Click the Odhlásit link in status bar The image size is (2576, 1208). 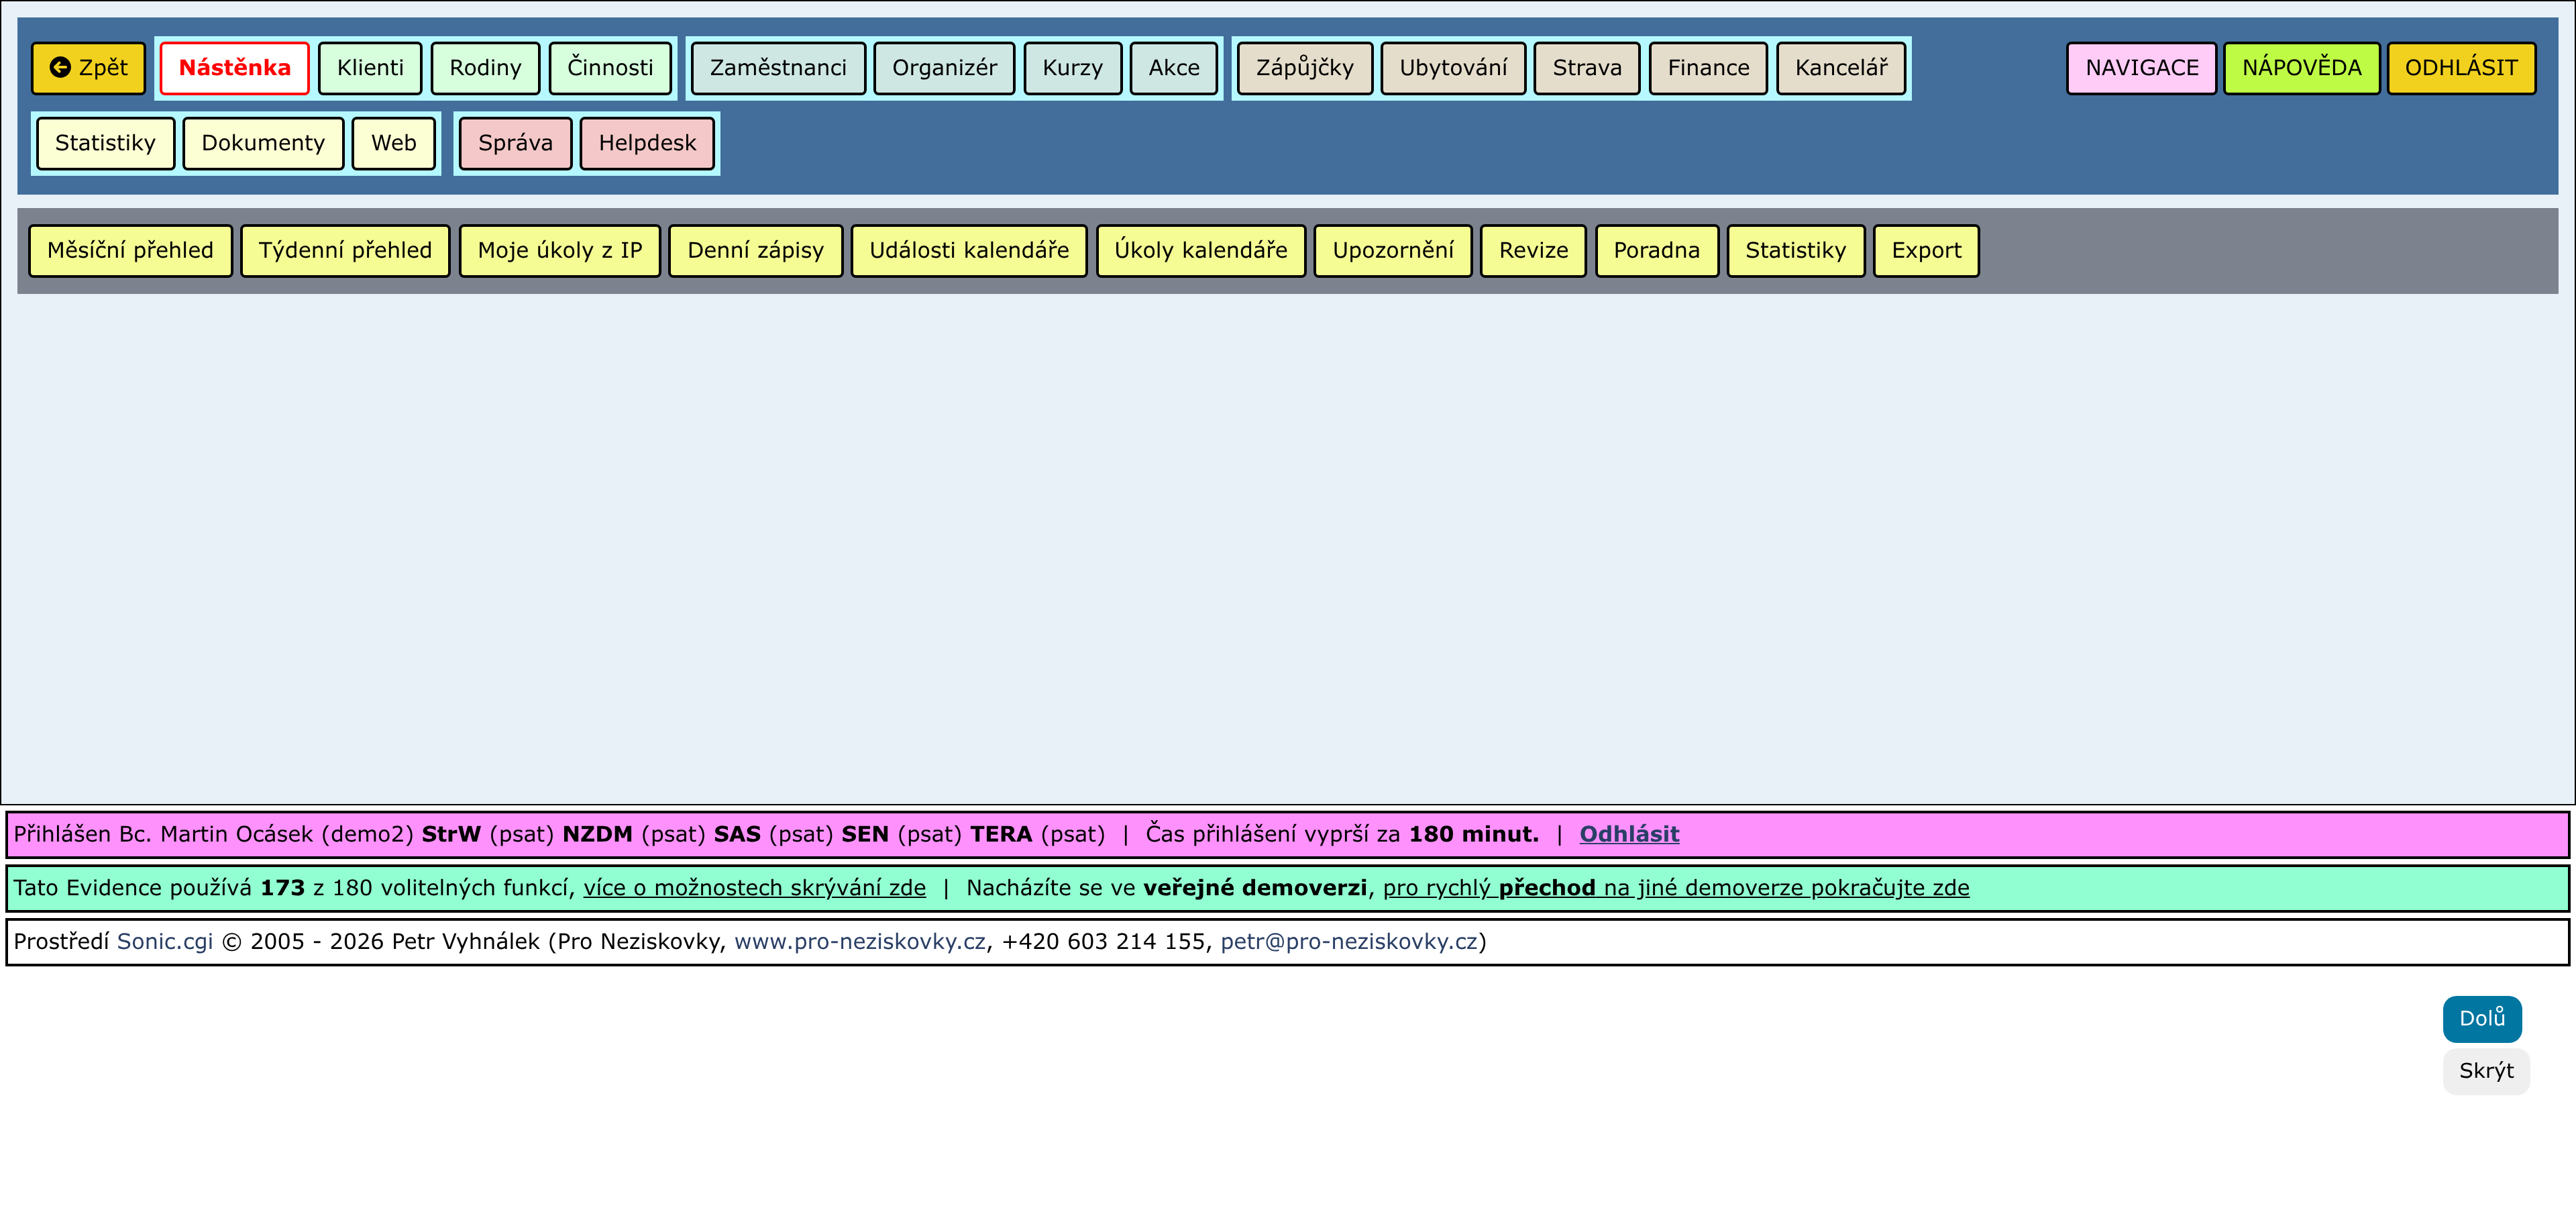pyautogui.click(x=1628, y=834)
